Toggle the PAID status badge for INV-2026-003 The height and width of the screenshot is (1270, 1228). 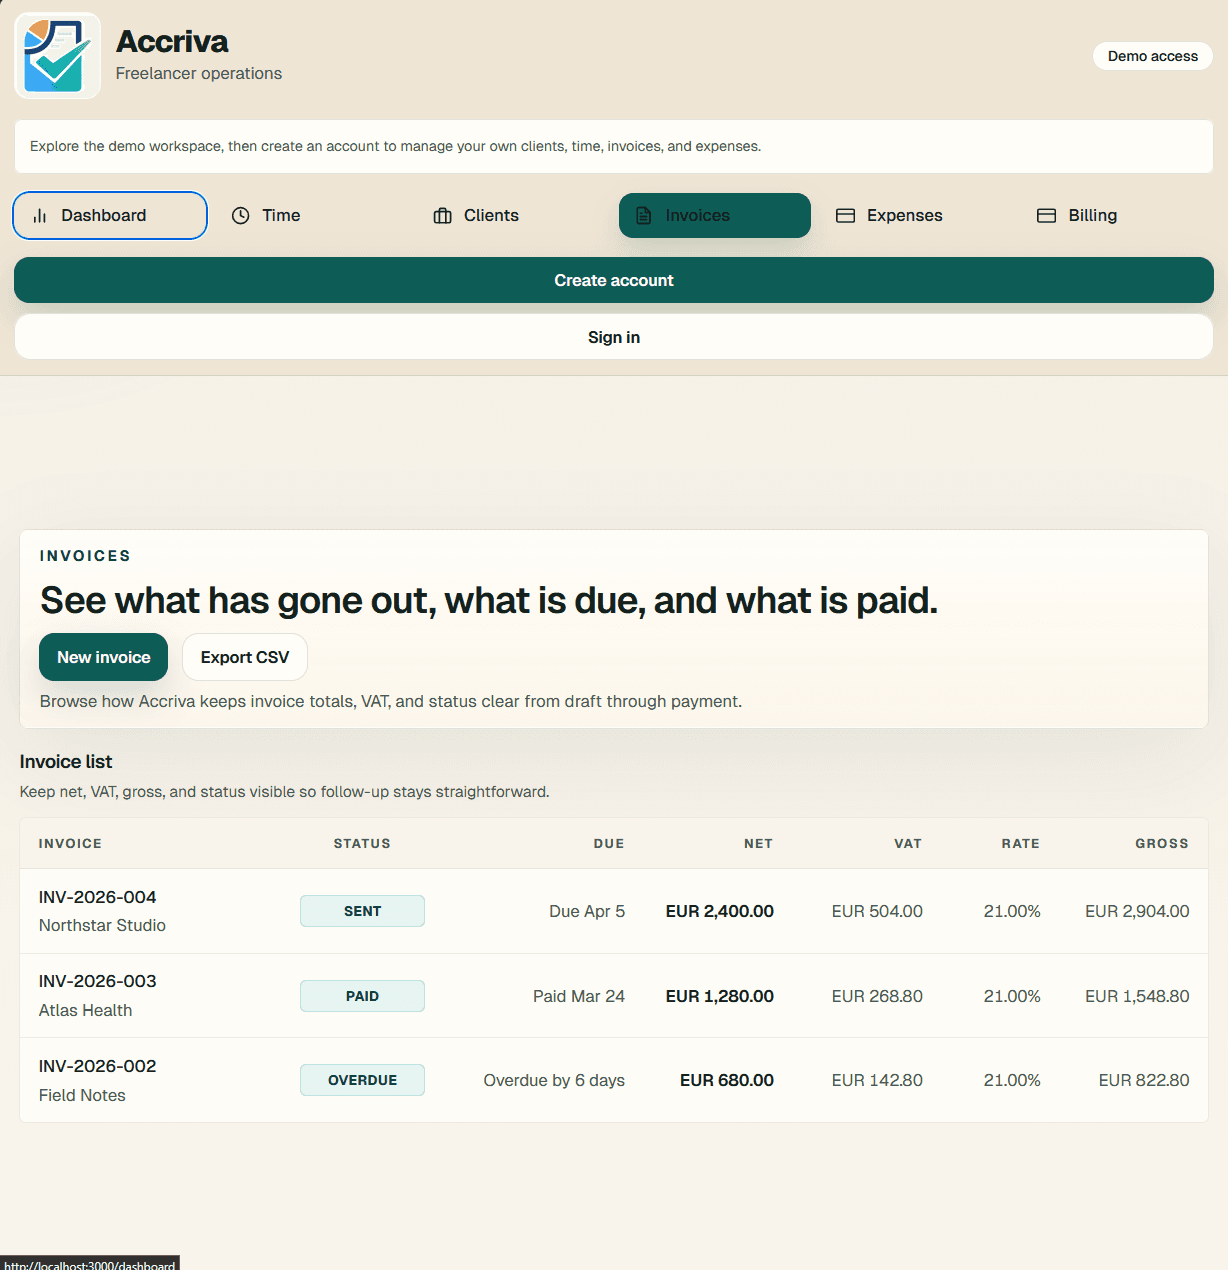[x=362, y=996]
